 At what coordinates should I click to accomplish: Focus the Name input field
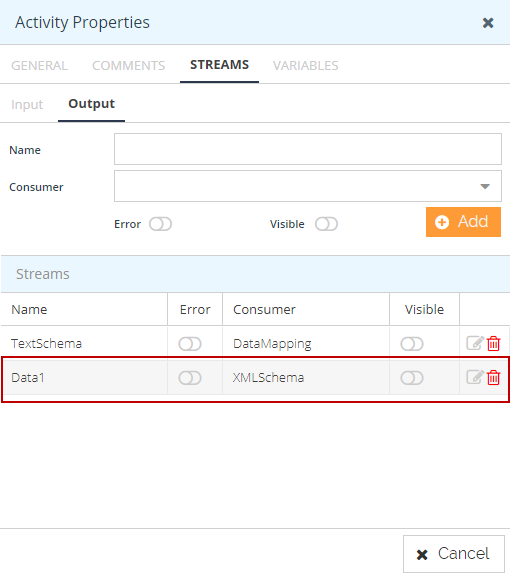click(308, 149)
